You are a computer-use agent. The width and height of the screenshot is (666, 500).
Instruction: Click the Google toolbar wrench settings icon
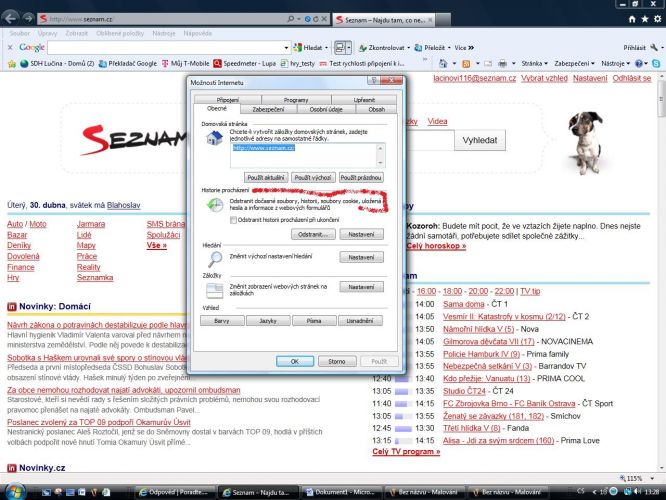(653, 48)
